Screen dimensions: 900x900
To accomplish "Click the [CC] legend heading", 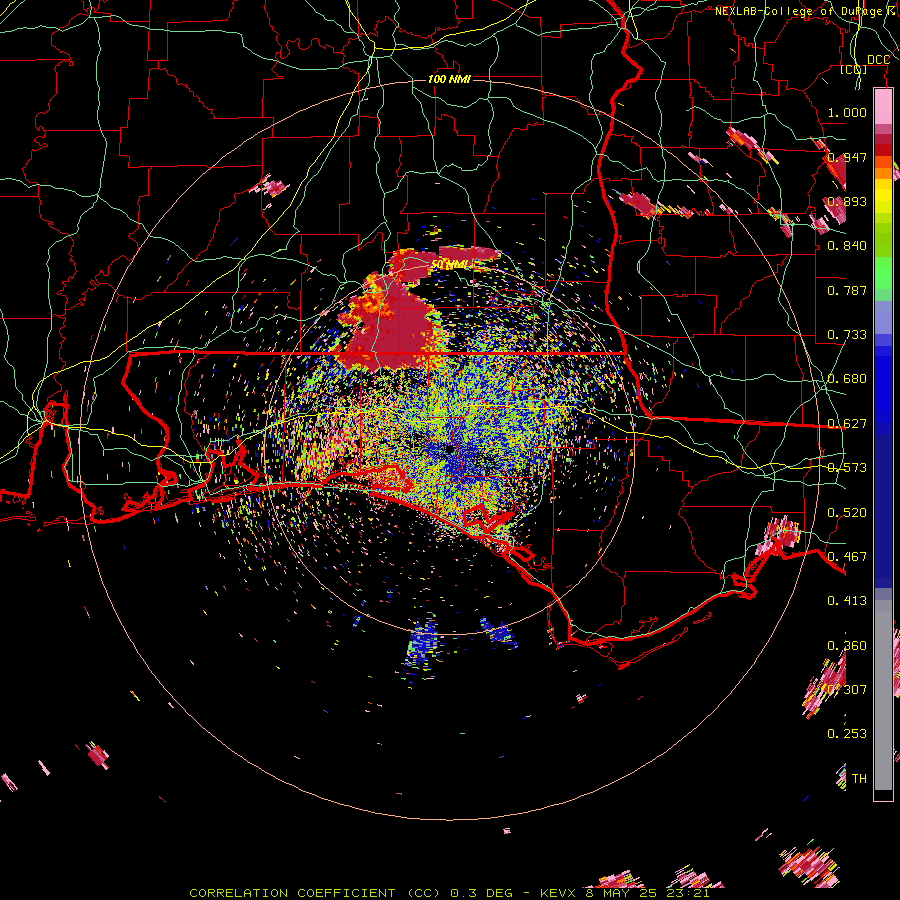I will click(x=854, y=70).
